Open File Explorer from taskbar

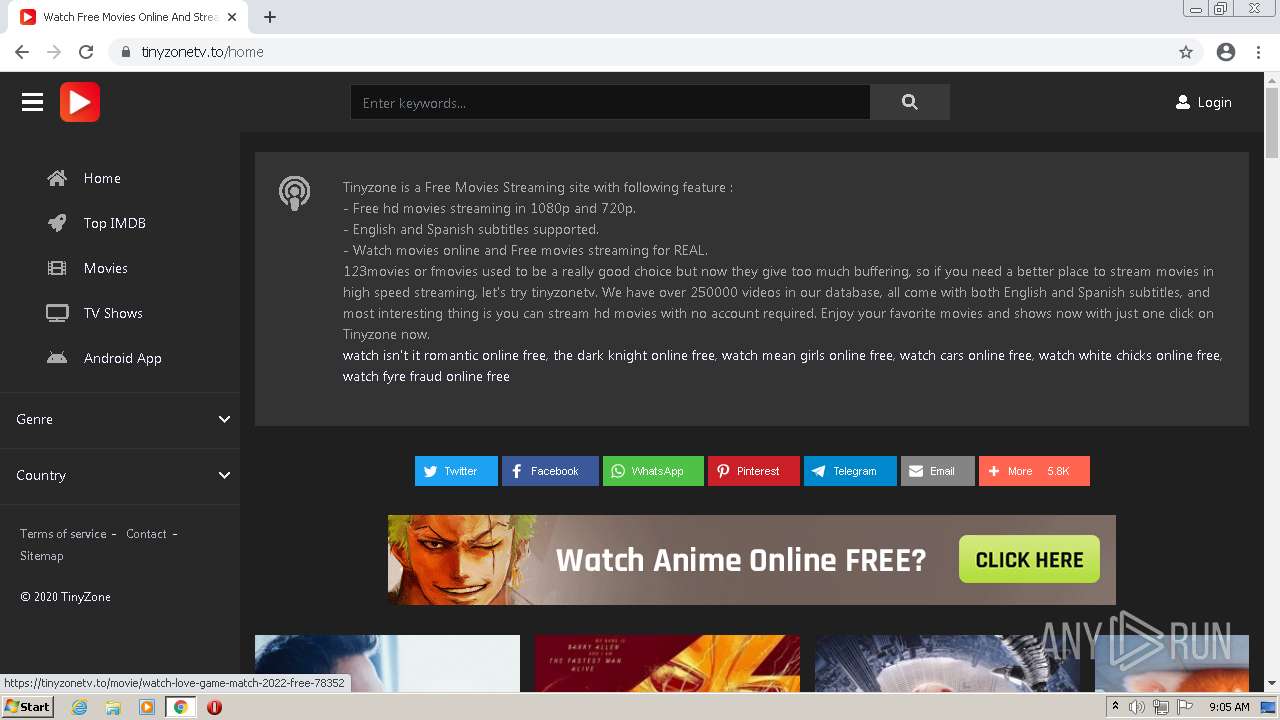(x=113, y=707)
